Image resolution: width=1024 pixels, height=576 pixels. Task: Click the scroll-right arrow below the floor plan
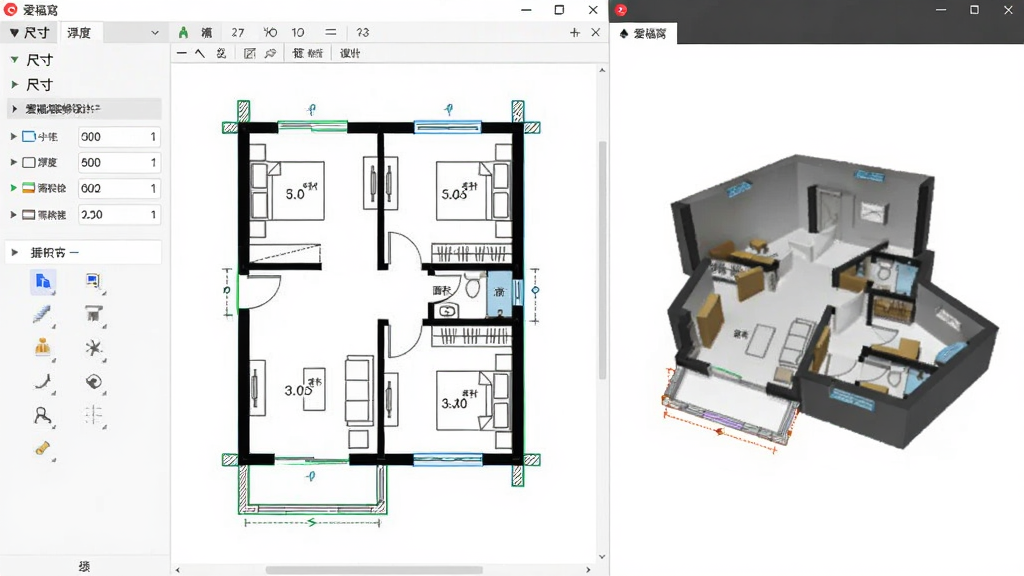click(x=588, y=569)
